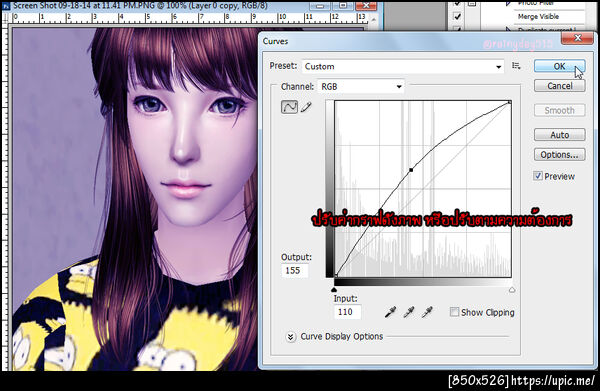Open preset options menu icon
The height and width of the screenshot is (391, 600).
(516, 66)
